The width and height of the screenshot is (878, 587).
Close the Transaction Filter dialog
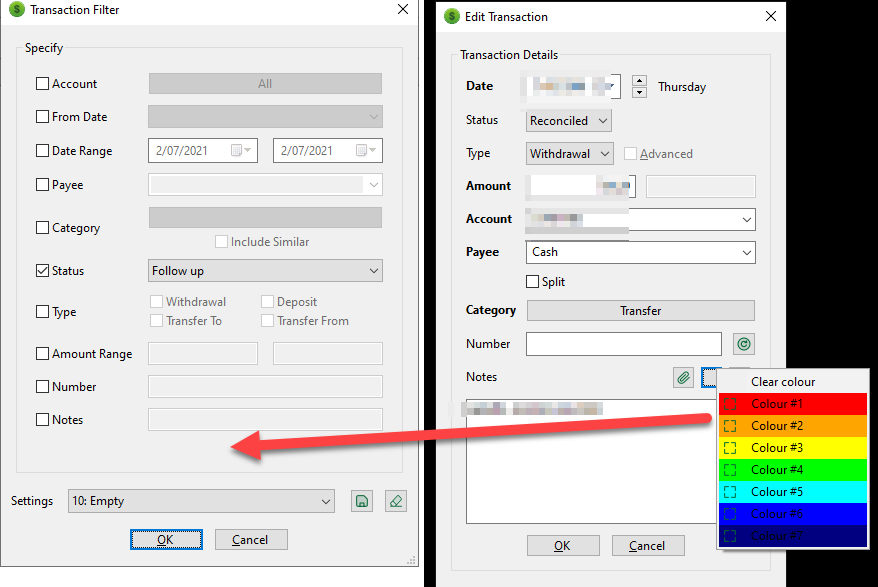403,9
